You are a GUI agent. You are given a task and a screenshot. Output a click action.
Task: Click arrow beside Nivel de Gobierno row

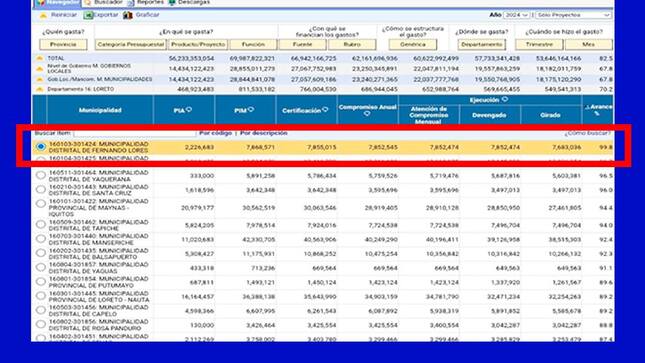click(x=39, y=69)
